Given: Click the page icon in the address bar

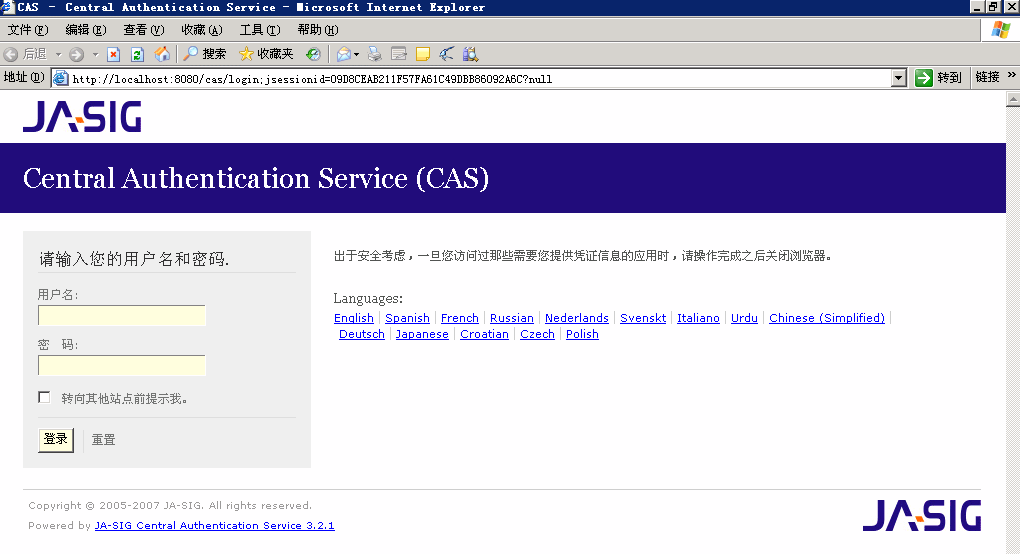Looking at the screenshot, I should click(x=60, y=79).
